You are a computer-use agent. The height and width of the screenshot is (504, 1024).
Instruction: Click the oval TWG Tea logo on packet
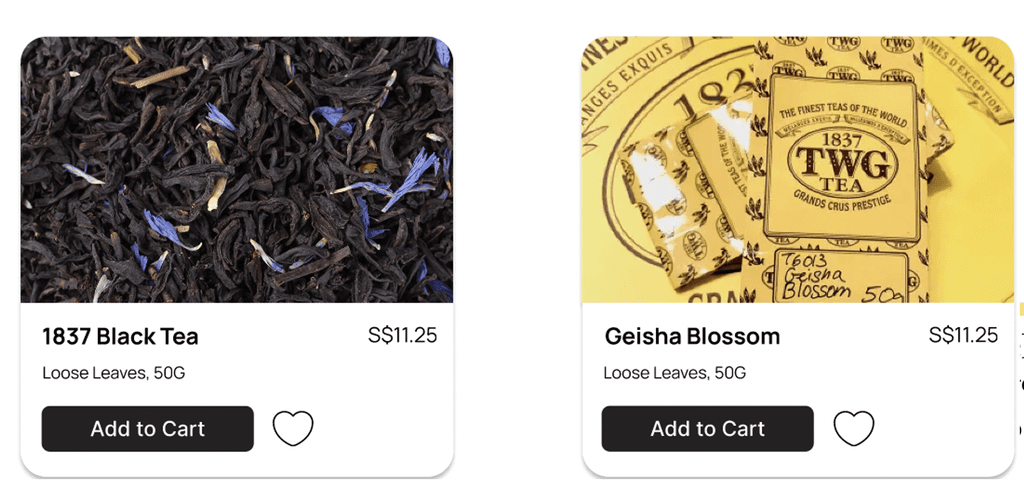point(840,164)
